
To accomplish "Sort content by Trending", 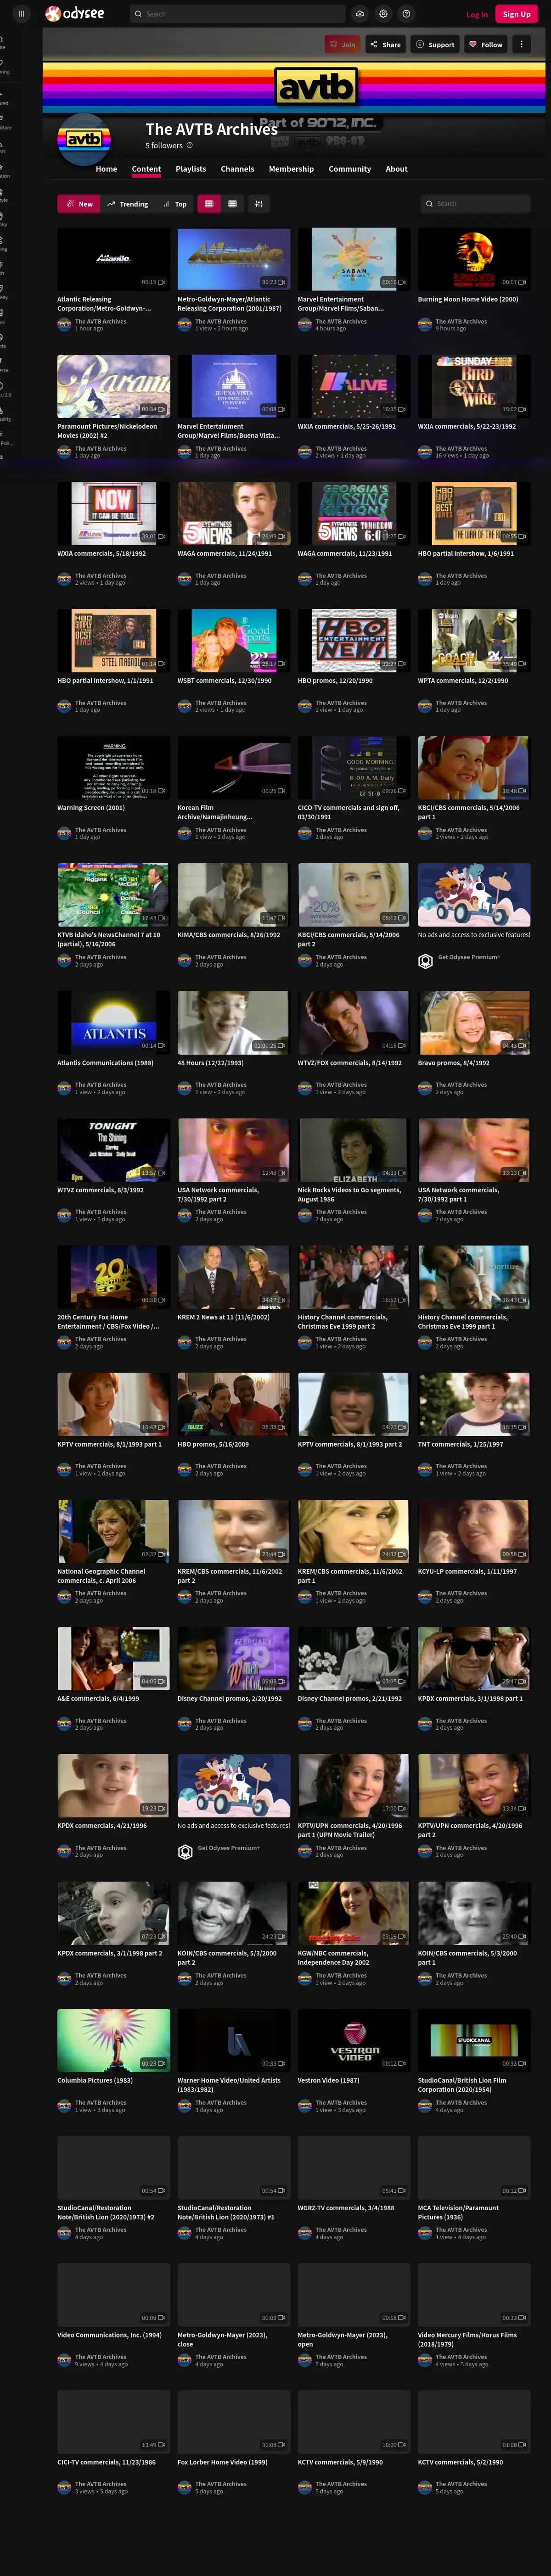I will click(x=128, y=204).
